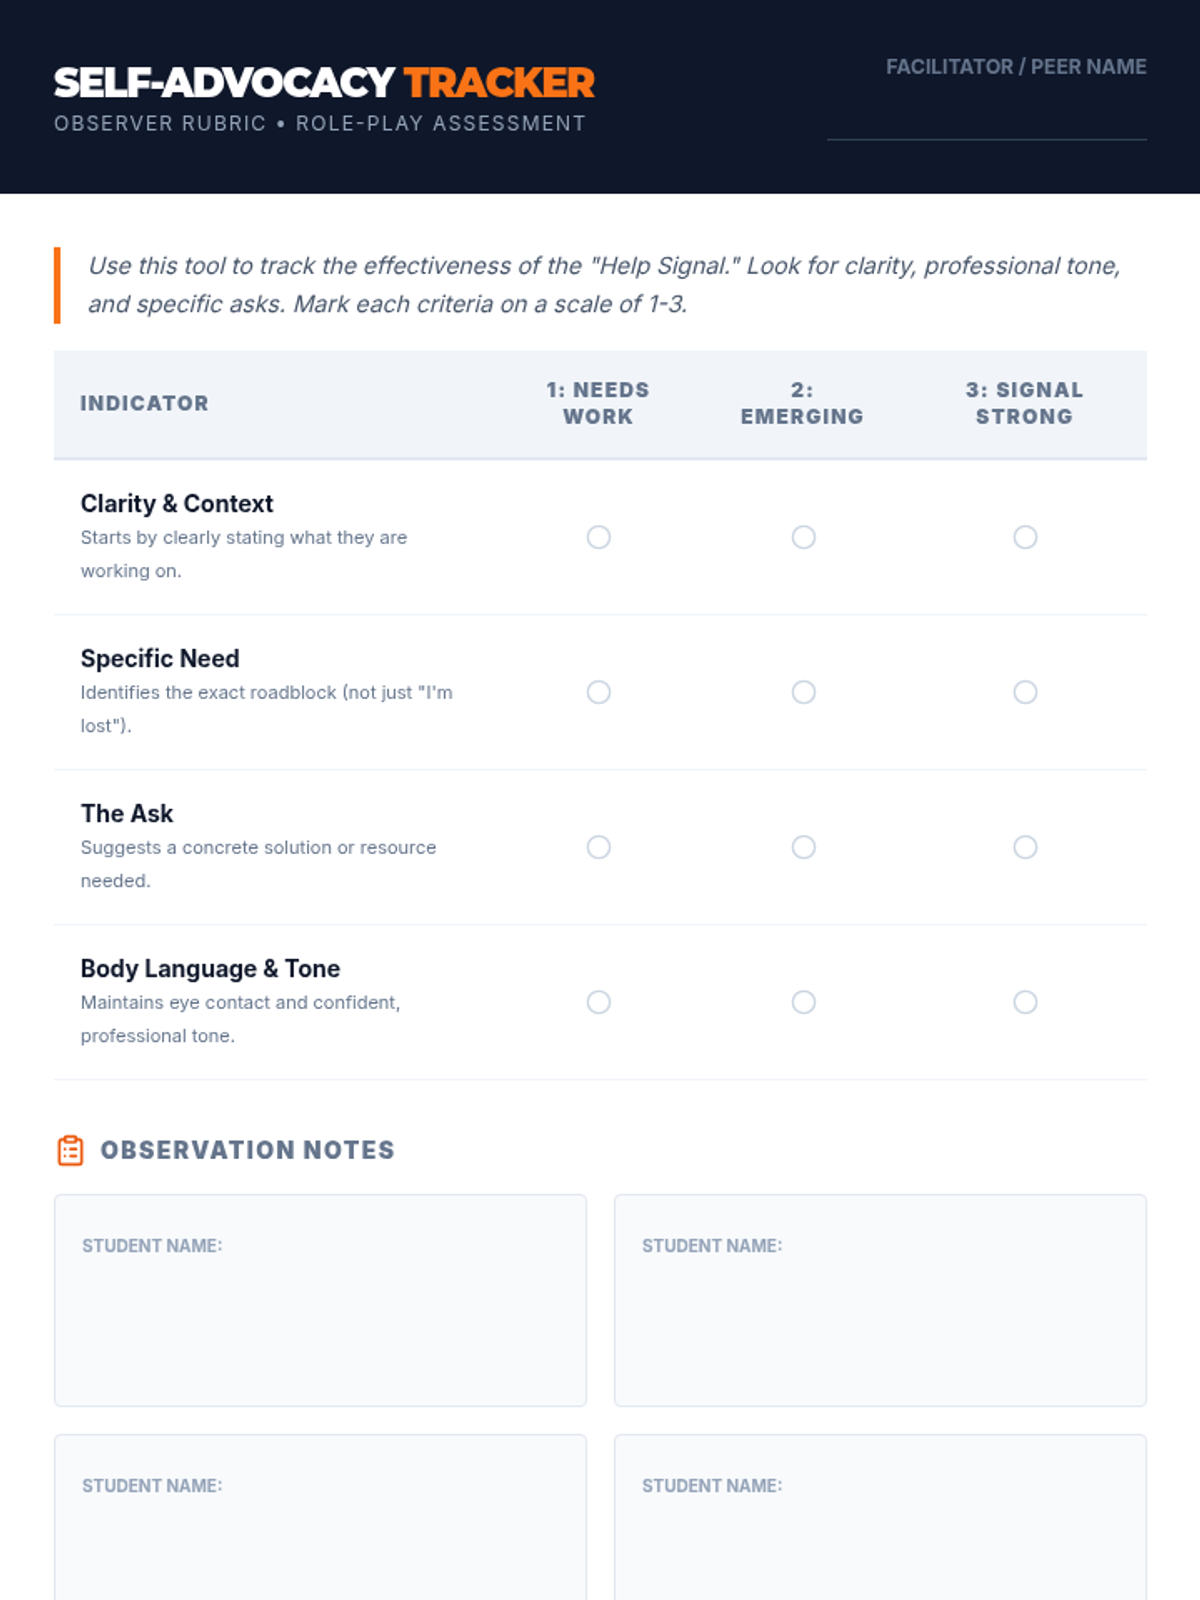
Task: Click the Self-Advocacy Tracker title
Action: [x=324, y=83]
